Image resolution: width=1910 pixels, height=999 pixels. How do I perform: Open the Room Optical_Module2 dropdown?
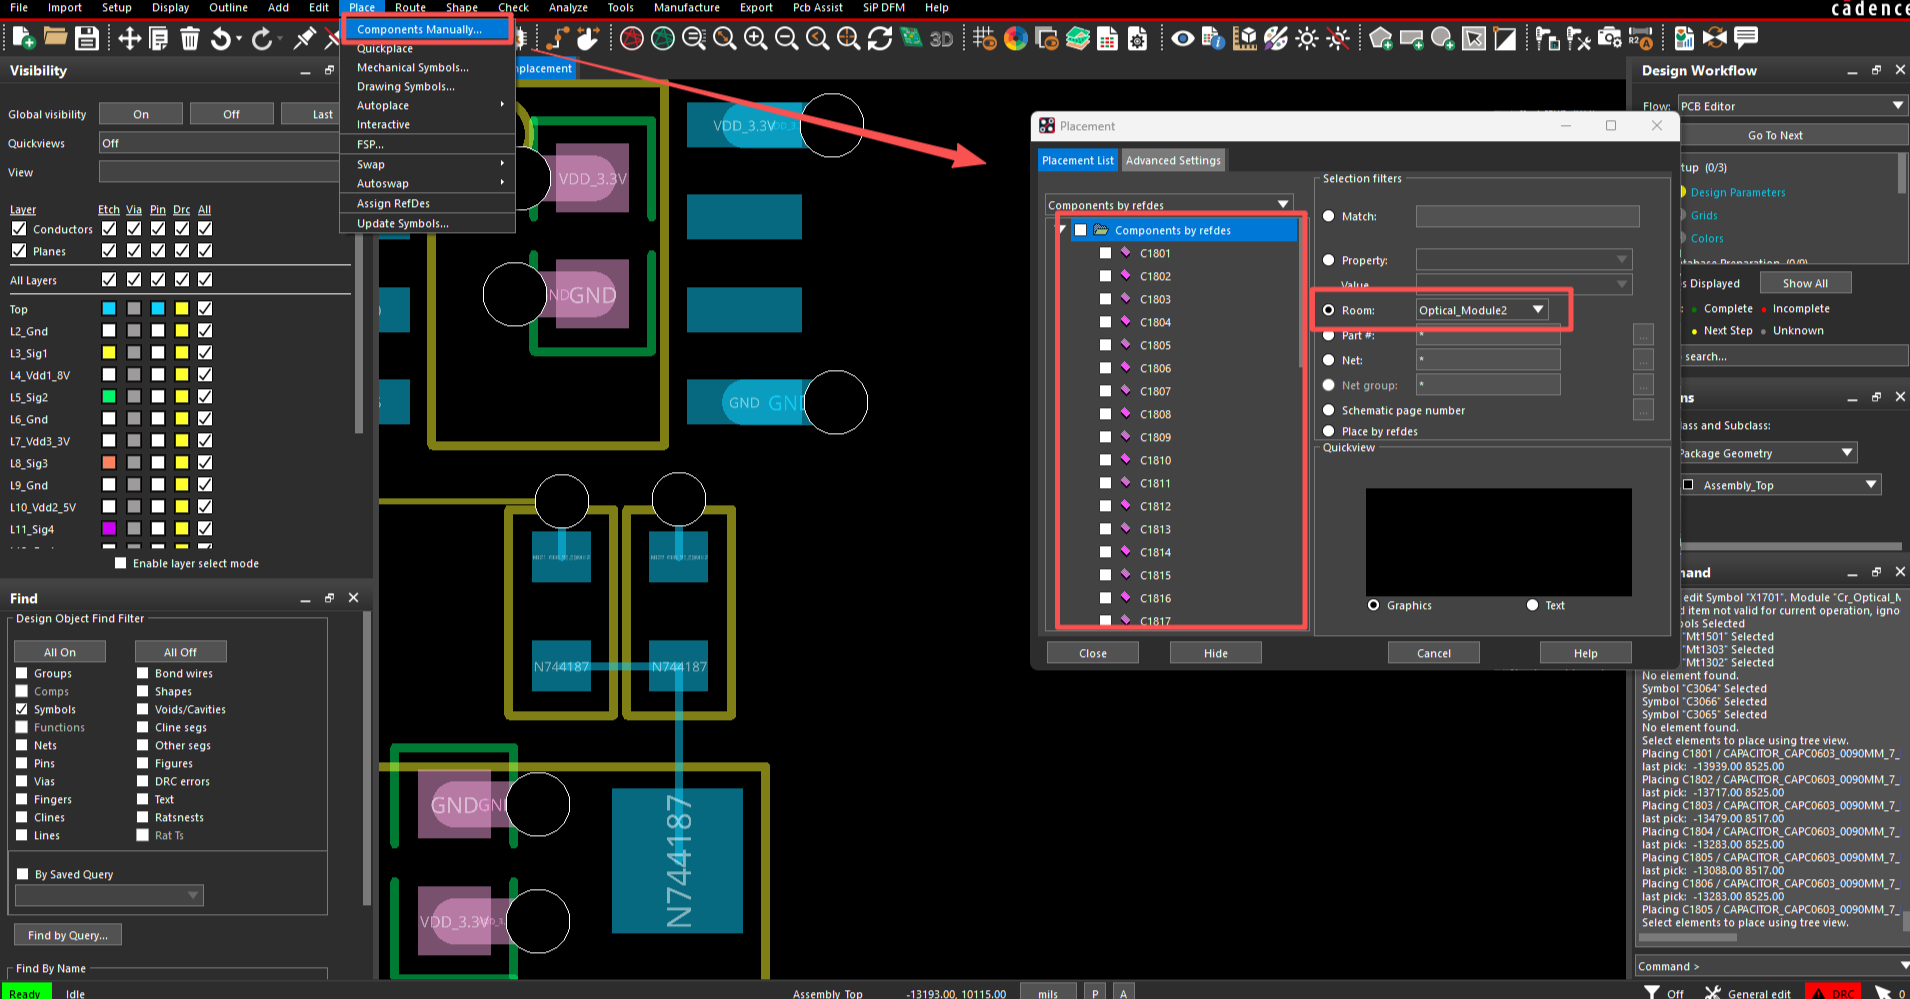click(1538, 310)
